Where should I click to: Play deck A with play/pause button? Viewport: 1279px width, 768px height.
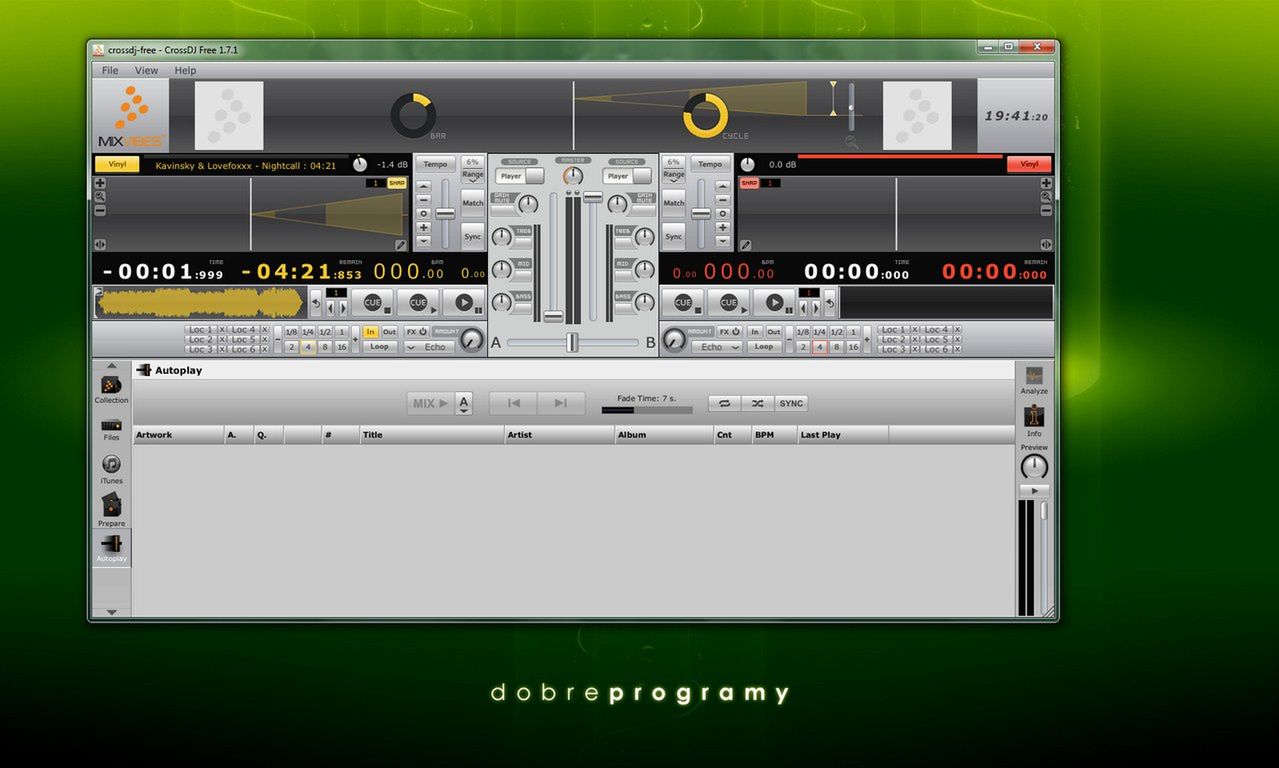click(x=463, y=302)
